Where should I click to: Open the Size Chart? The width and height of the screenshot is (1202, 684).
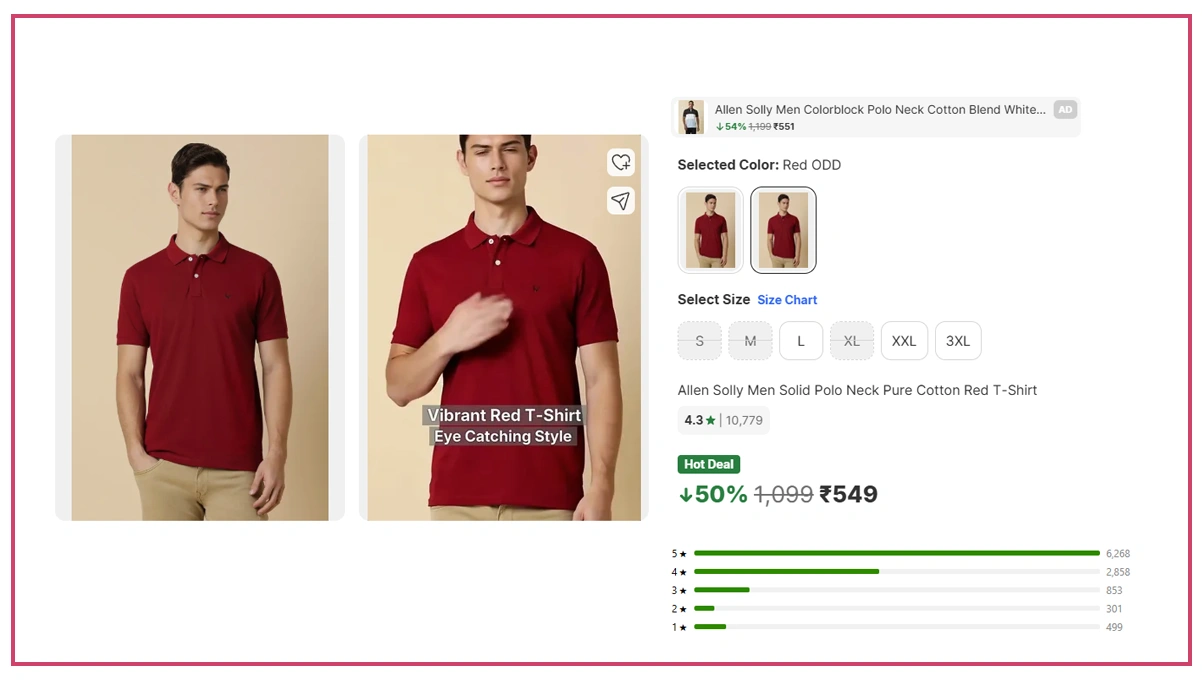787,299
